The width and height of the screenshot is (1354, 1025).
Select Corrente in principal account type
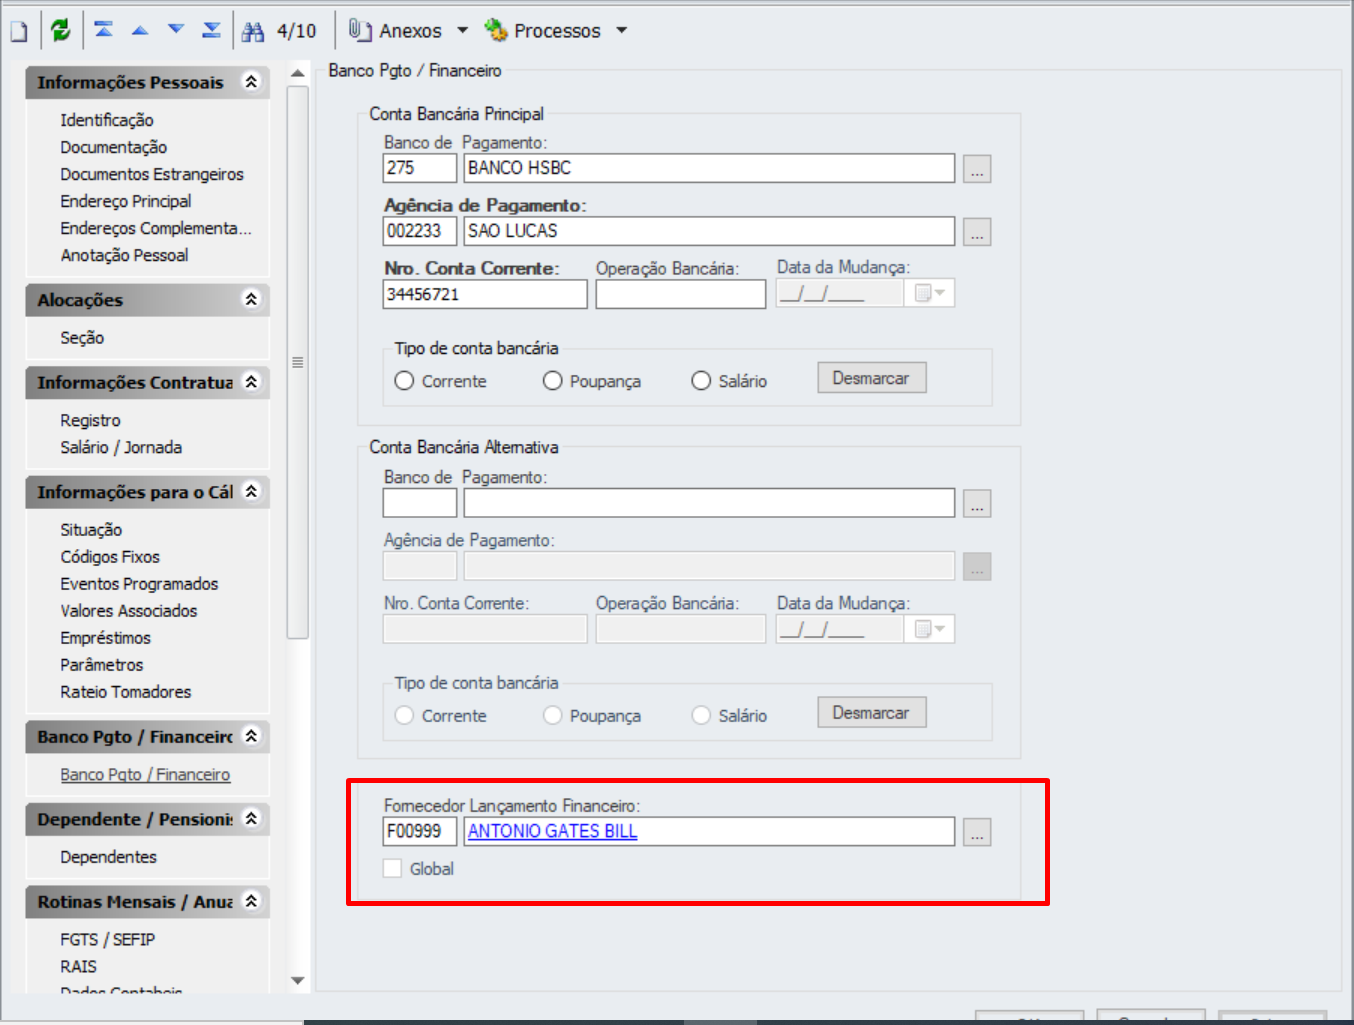[404, 381]
